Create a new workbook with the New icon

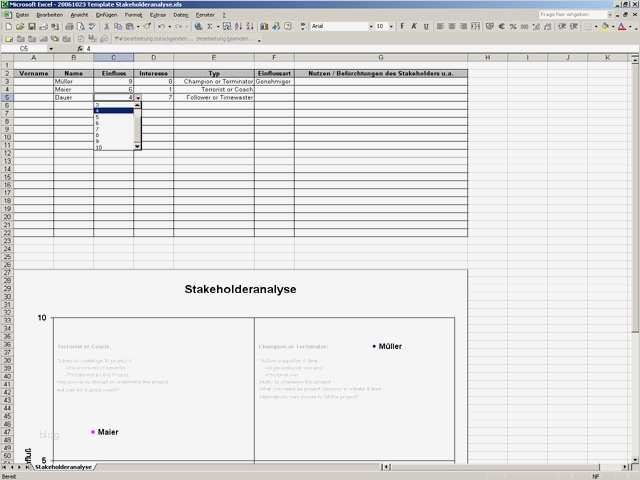click(x=9, y=27)
